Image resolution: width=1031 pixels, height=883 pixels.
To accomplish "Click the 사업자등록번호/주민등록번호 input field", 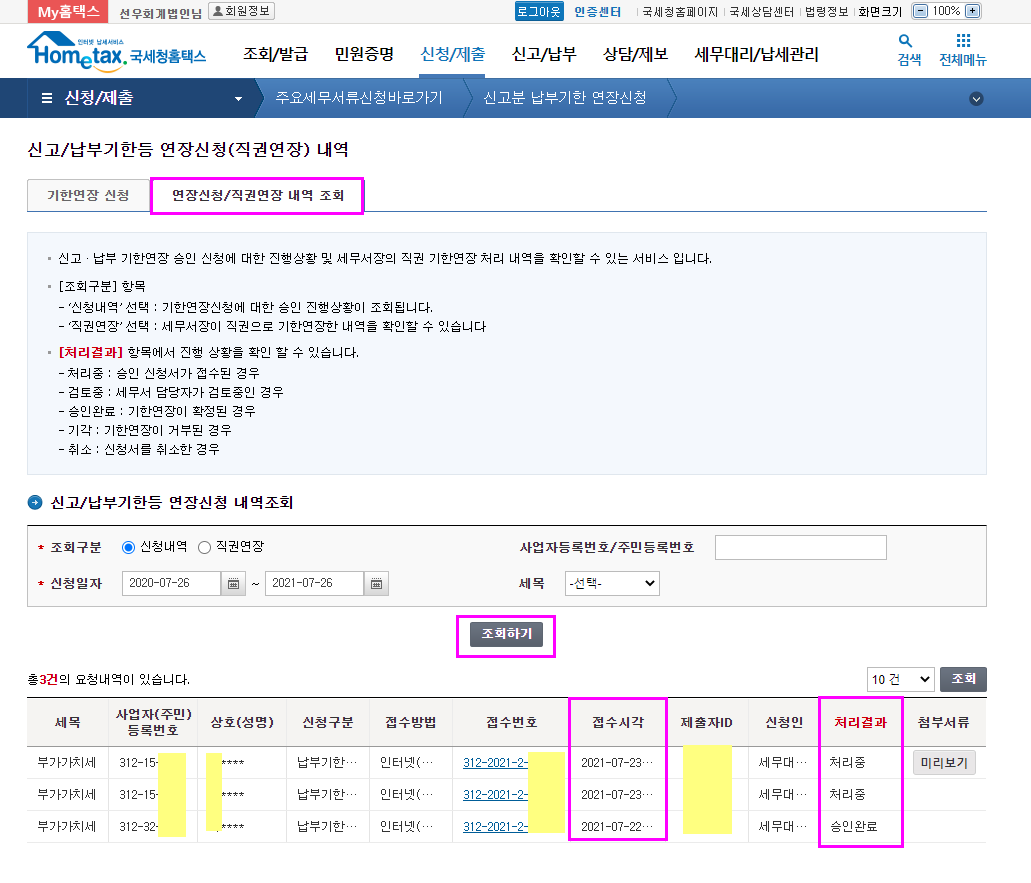I will 800,547.
